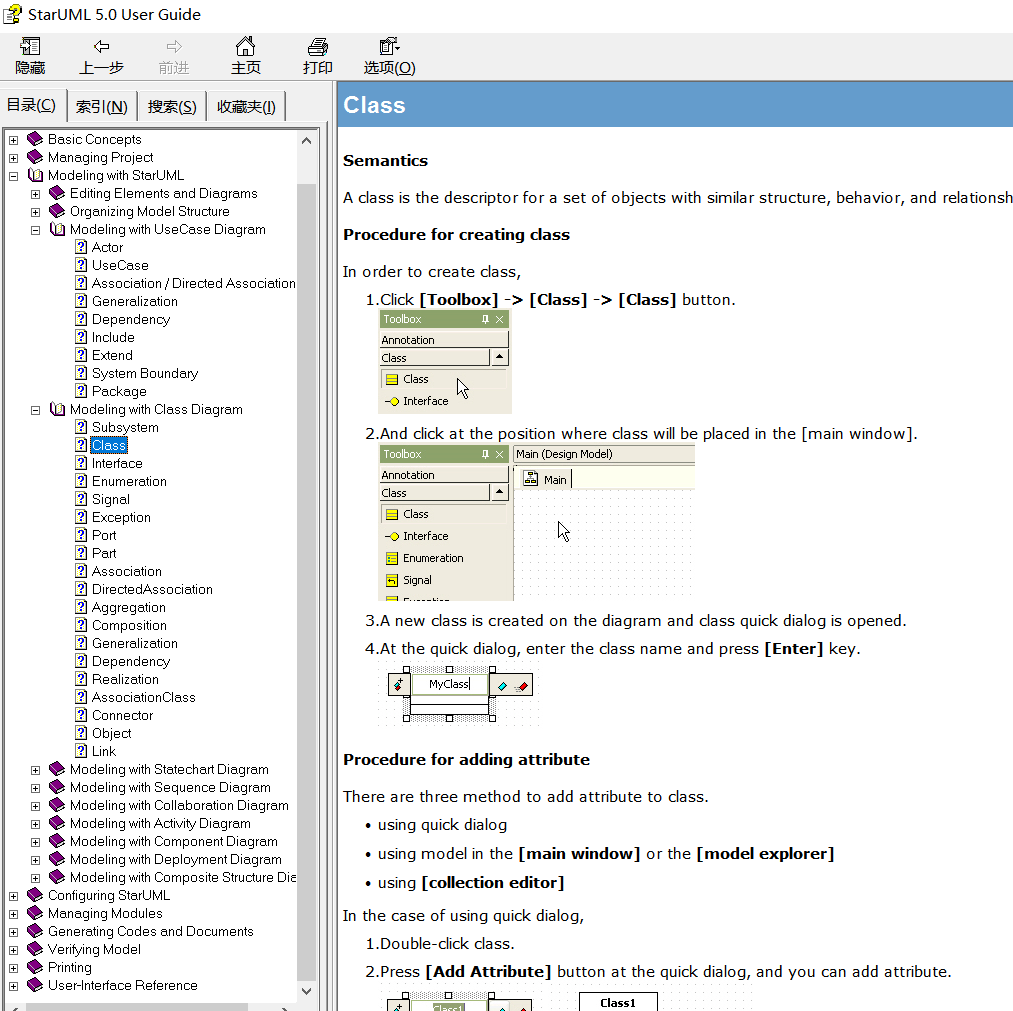Image resolution: width=1013 pixels, height=1011 pixels.
Task: Open the home page (主页) icon
Action: [x=245, y=47]
